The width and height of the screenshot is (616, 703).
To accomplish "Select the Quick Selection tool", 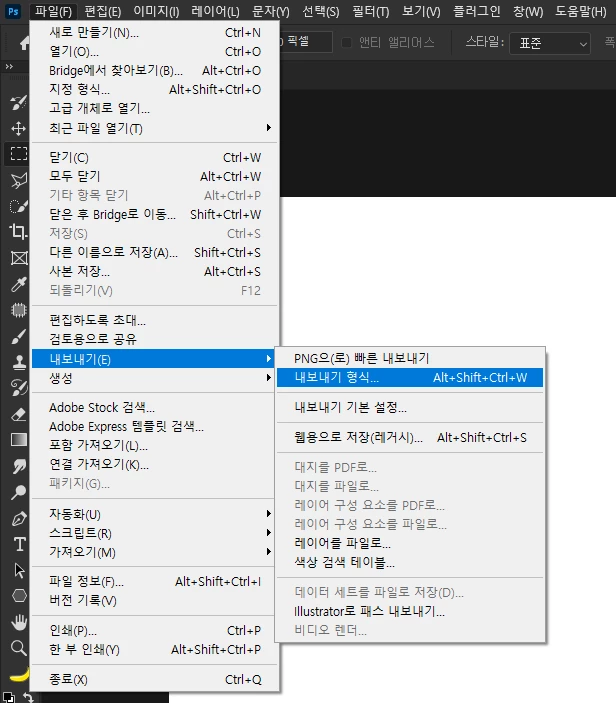I will (x=18, y=206).
